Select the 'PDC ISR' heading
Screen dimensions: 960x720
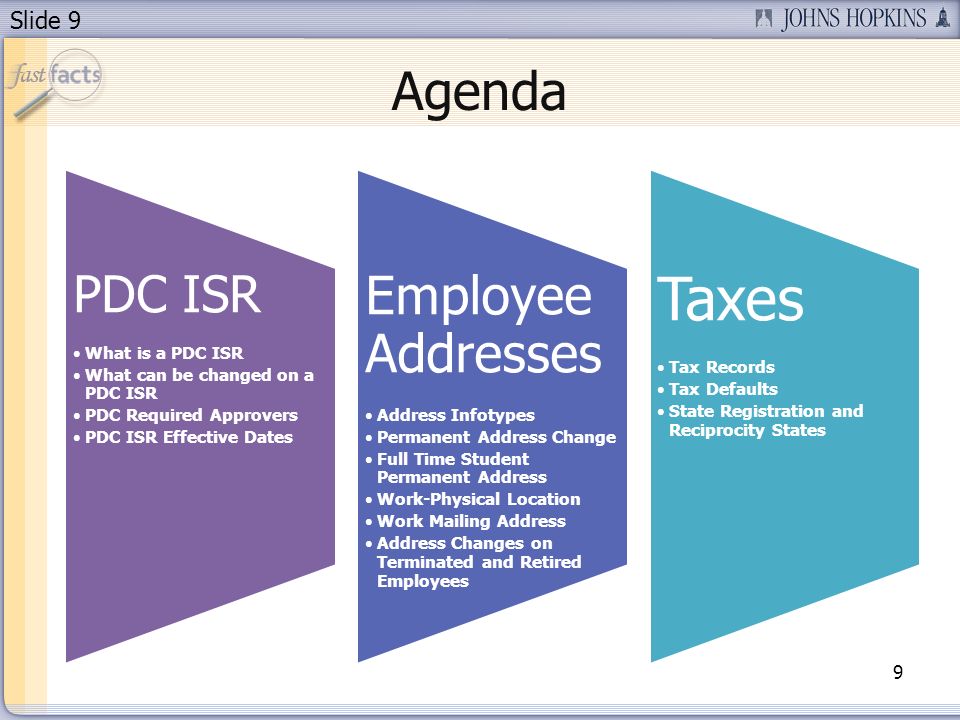tap(167, 295)
